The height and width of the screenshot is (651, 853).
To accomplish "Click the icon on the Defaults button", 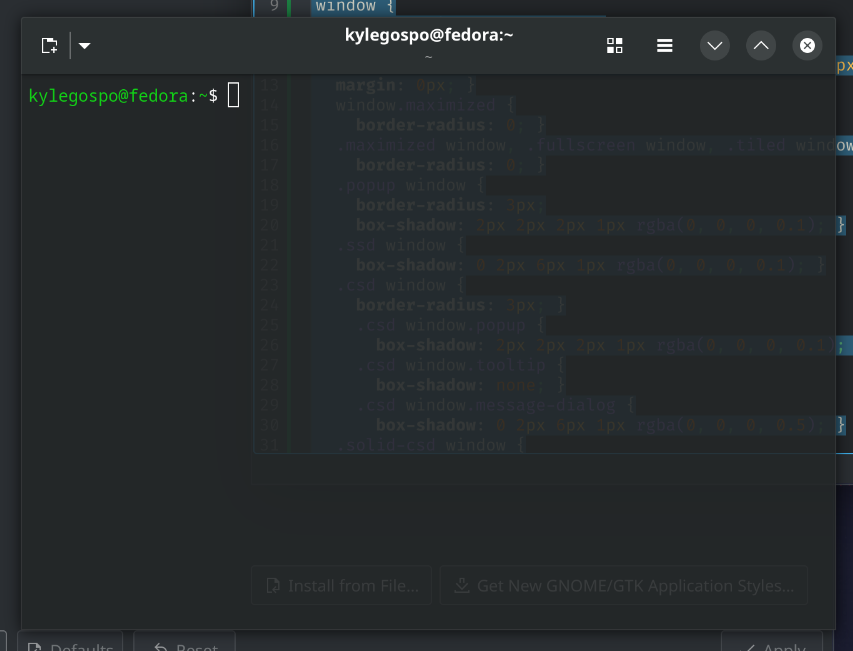I will pyautogui.click(x=33, y=647).
